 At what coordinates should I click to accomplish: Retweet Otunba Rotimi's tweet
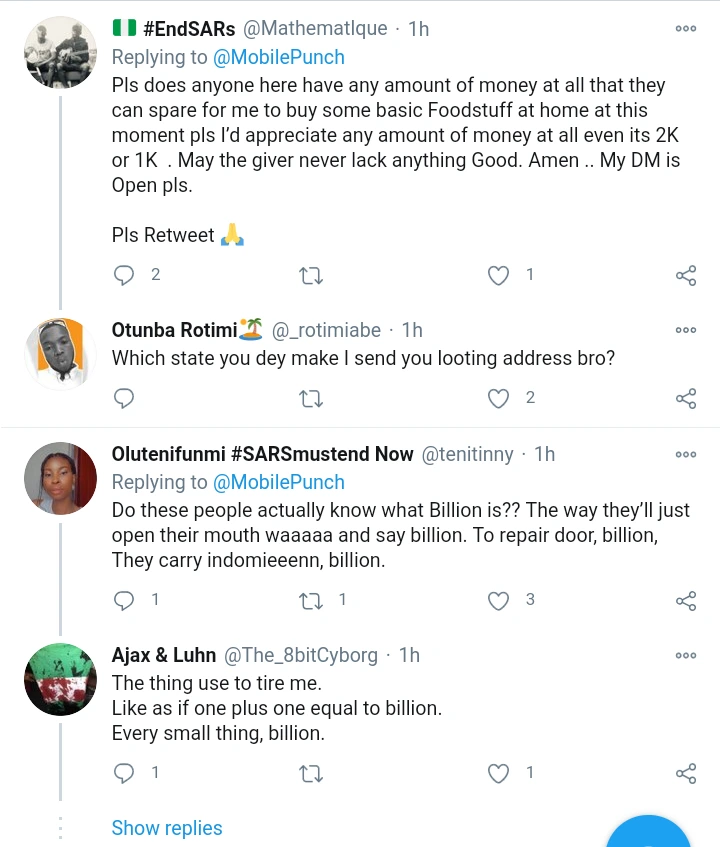[x=311, y=399]
